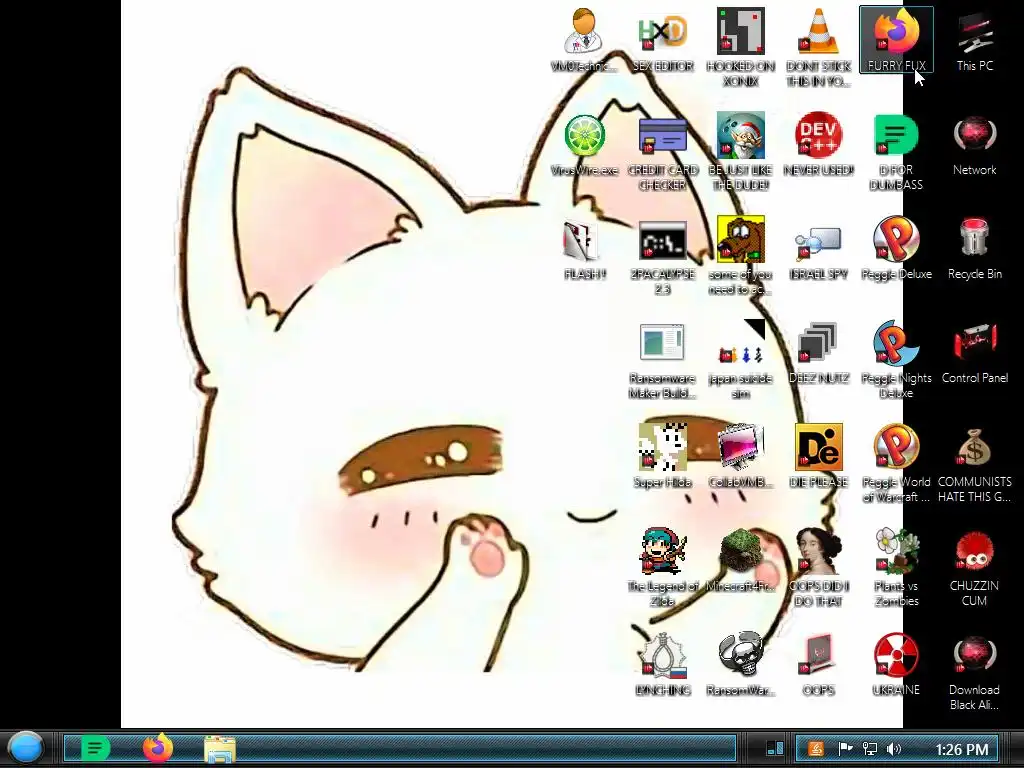Open Peggle World of Warcraft shortcut
Image resolution: width=1024 pixels, height=768 pixels.
click(896, 464)
